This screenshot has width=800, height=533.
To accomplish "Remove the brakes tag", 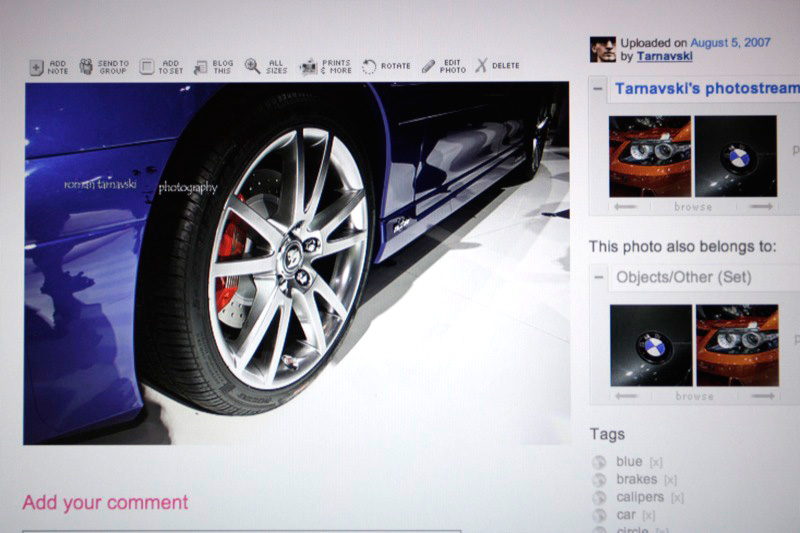I will (671, 480).
